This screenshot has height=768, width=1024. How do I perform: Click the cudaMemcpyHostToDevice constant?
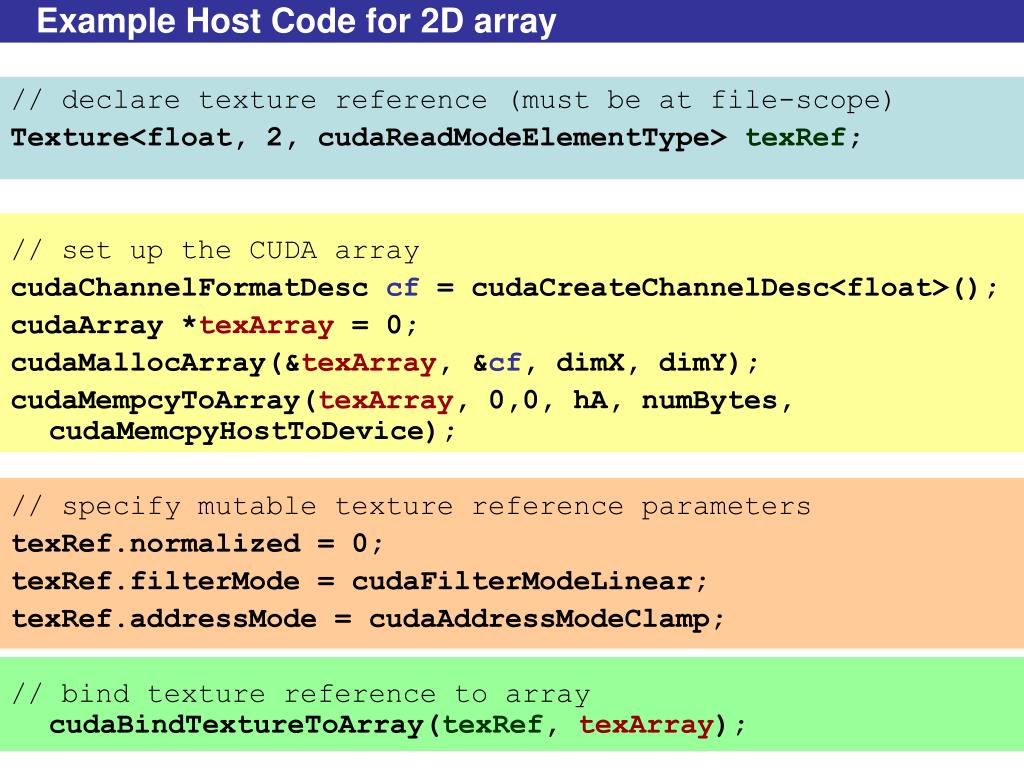(236, 431)
